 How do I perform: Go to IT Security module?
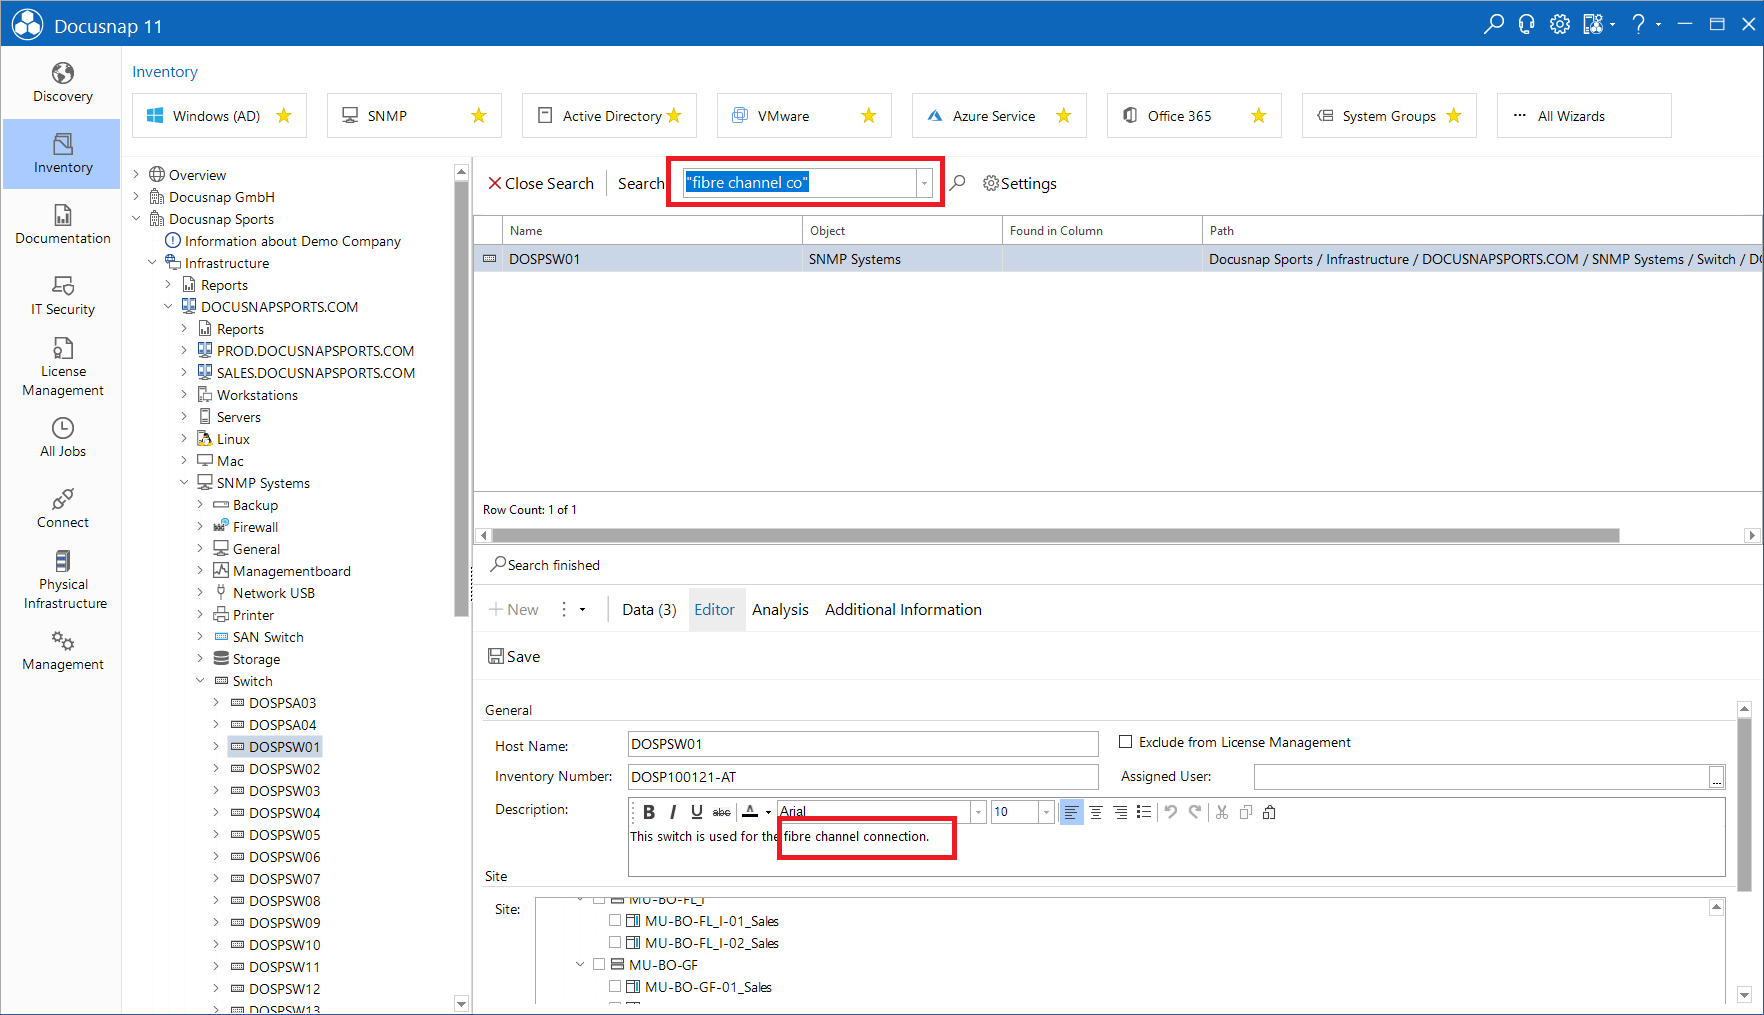click(62, 296)
